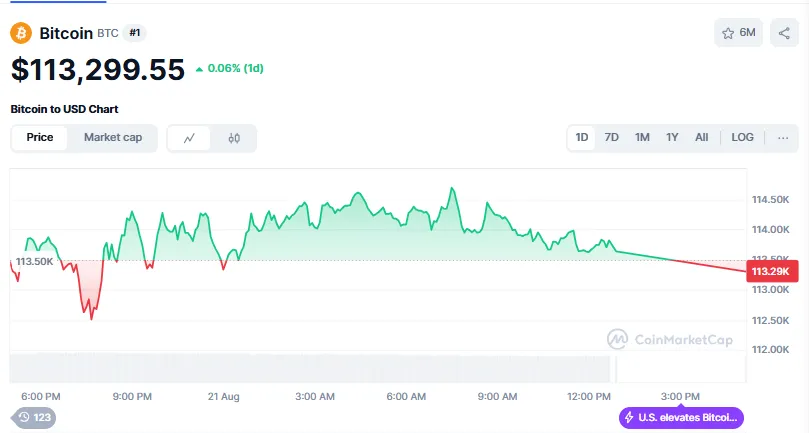The image size is (809, 433).
Task: Switch chart to Market cap
Action: pos(113,137)
